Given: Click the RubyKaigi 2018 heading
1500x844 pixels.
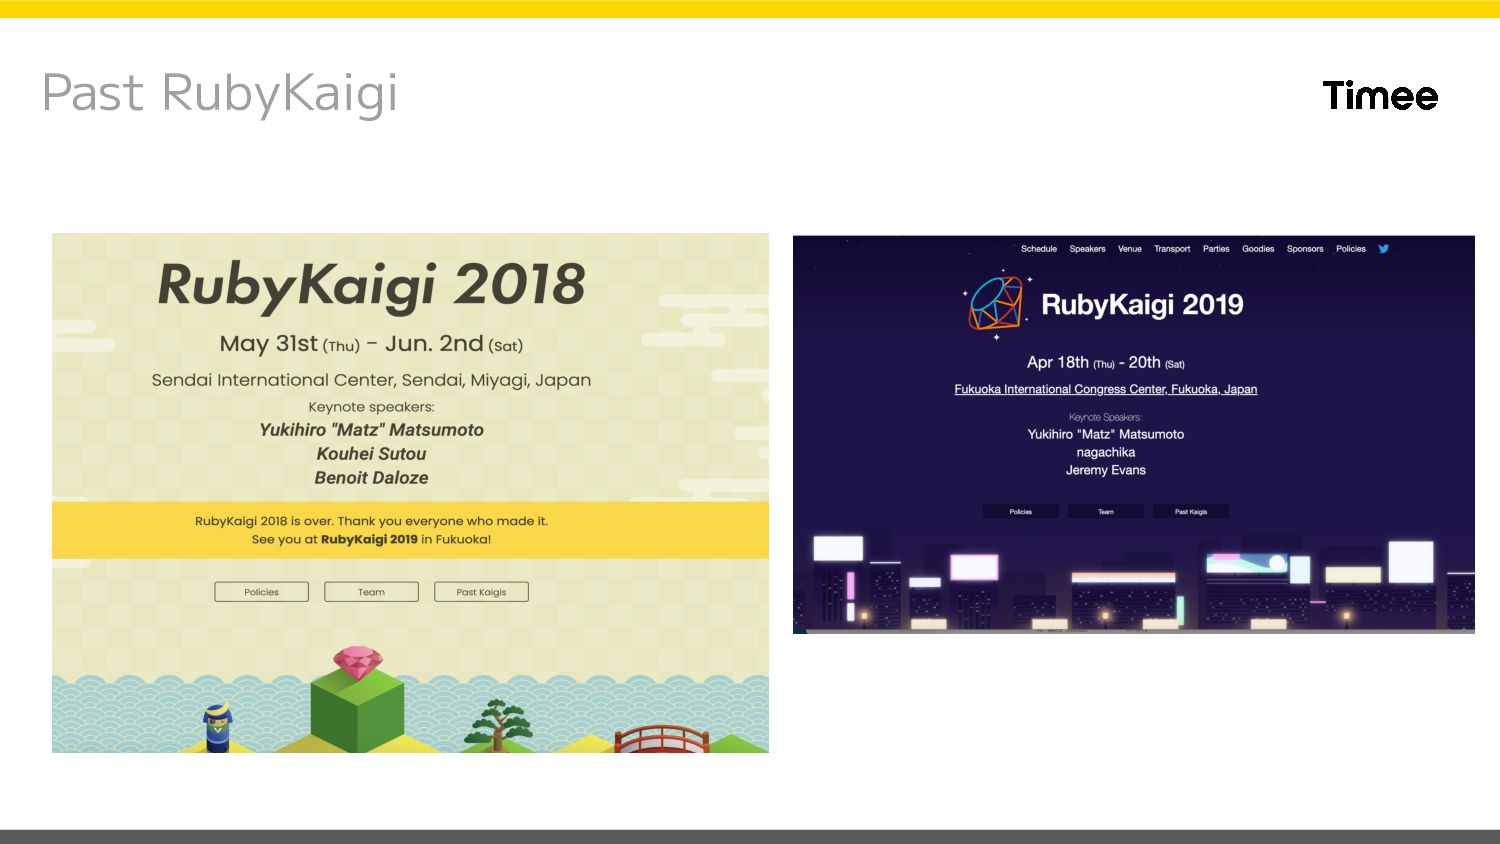Looking at the screenshot, I should pos(371,284).
